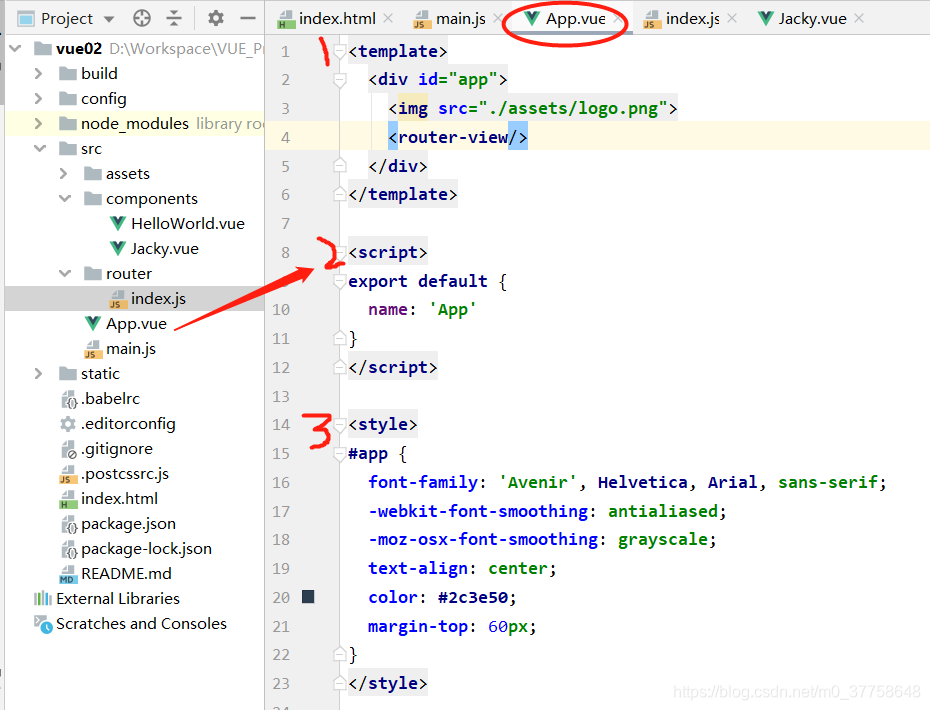
Task: Click the JS file icon of main.js in tree
Action: (93, 349)
